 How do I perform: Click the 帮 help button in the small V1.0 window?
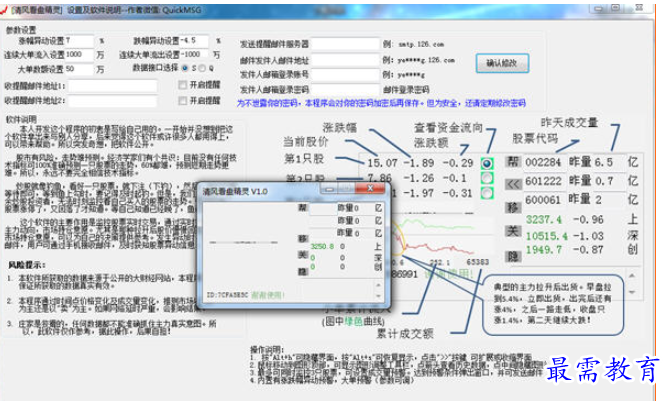tap(303, 208)
